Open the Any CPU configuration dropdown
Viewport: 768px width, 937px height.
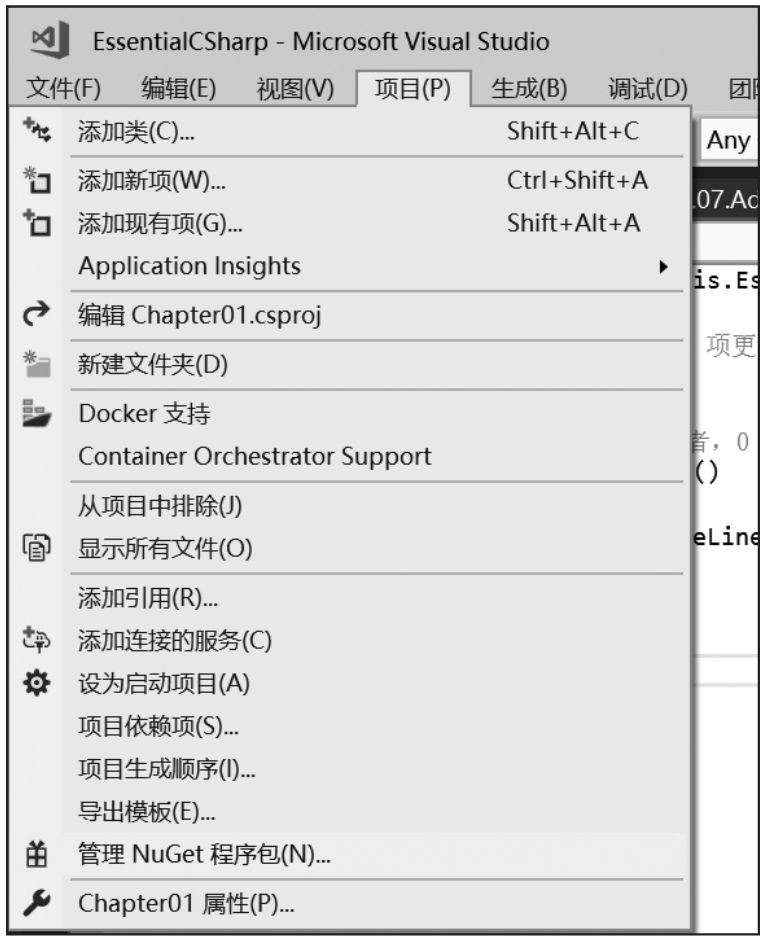point(730,140)
